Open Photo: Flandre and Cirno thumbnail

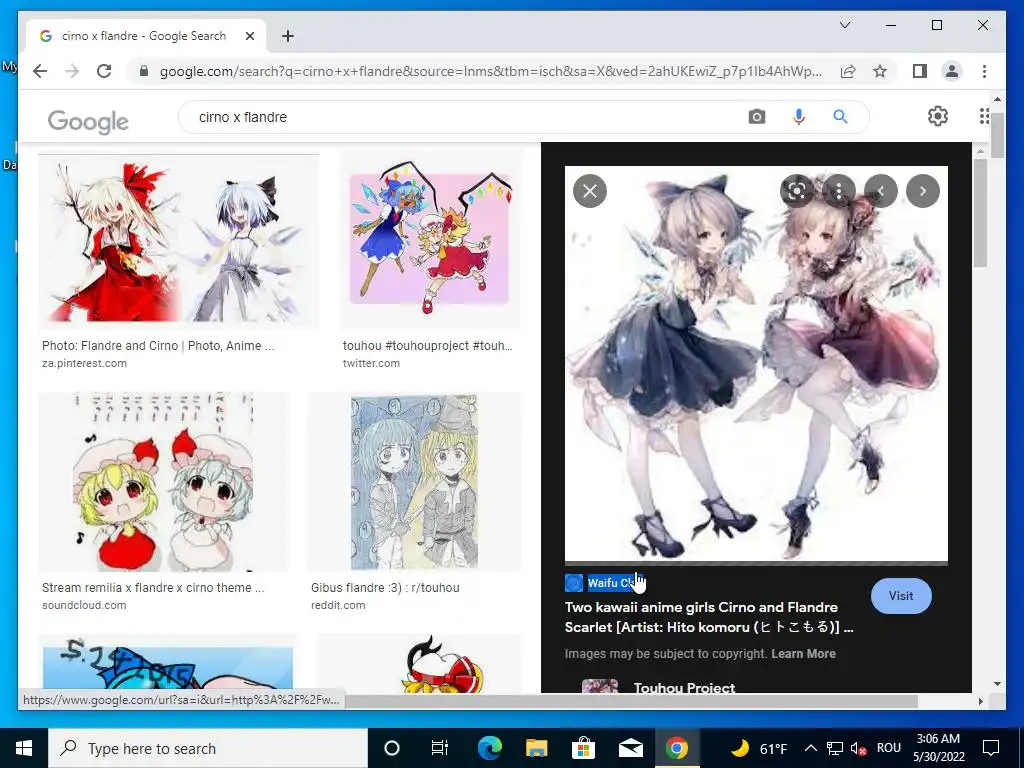click(178, 239)
